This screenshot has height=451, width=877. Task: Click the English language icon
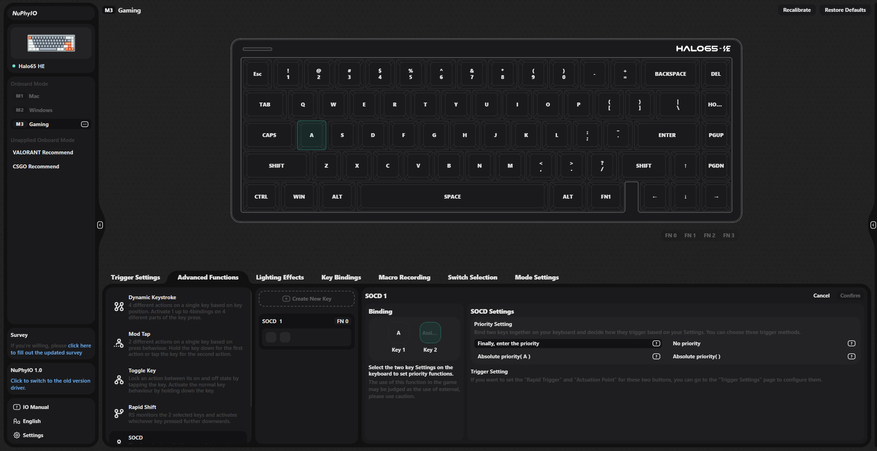click(x=16, y=421)
